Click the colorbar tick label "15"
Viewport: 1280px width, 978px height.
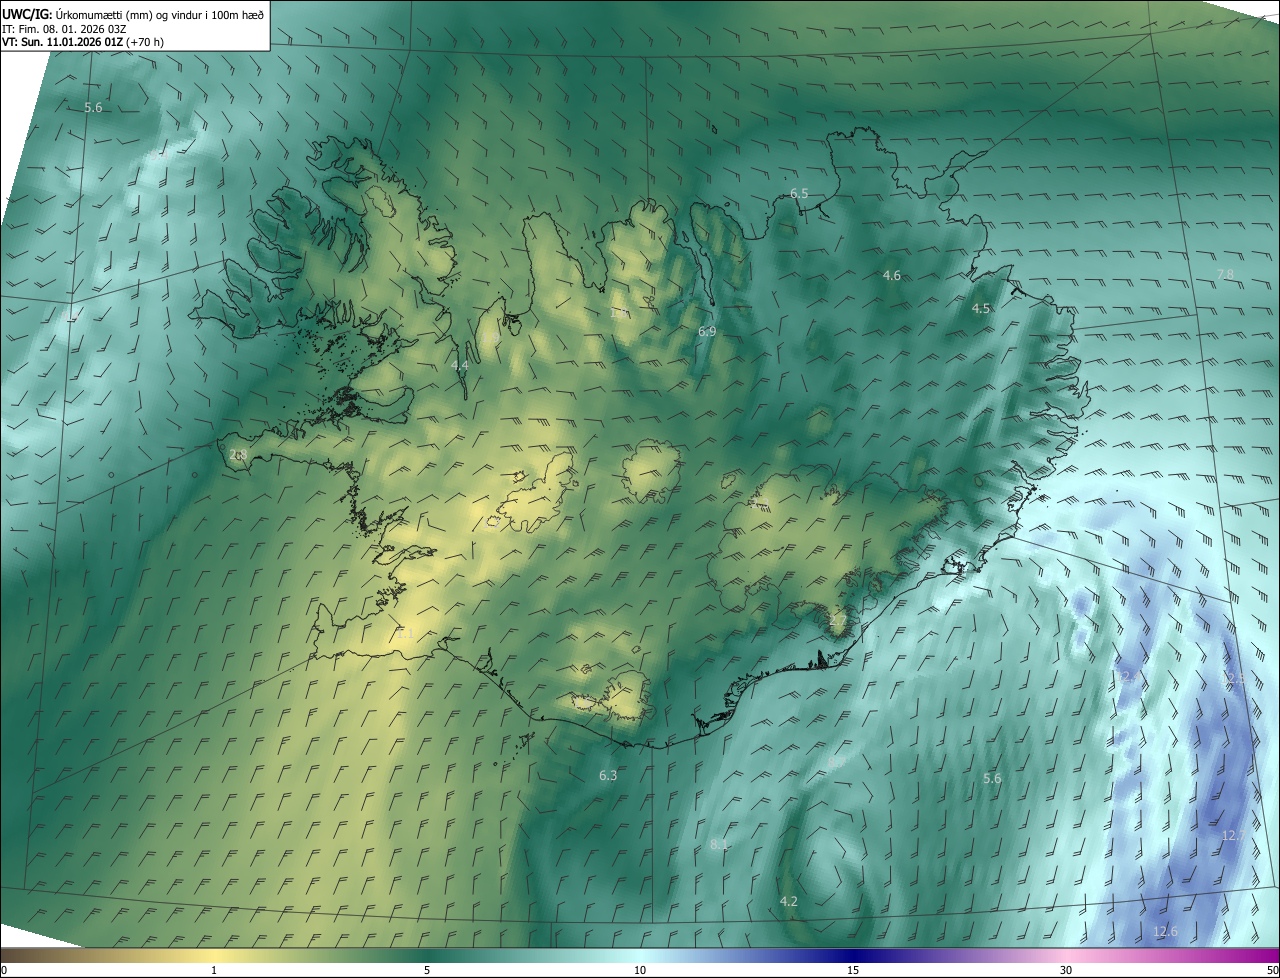853,970
